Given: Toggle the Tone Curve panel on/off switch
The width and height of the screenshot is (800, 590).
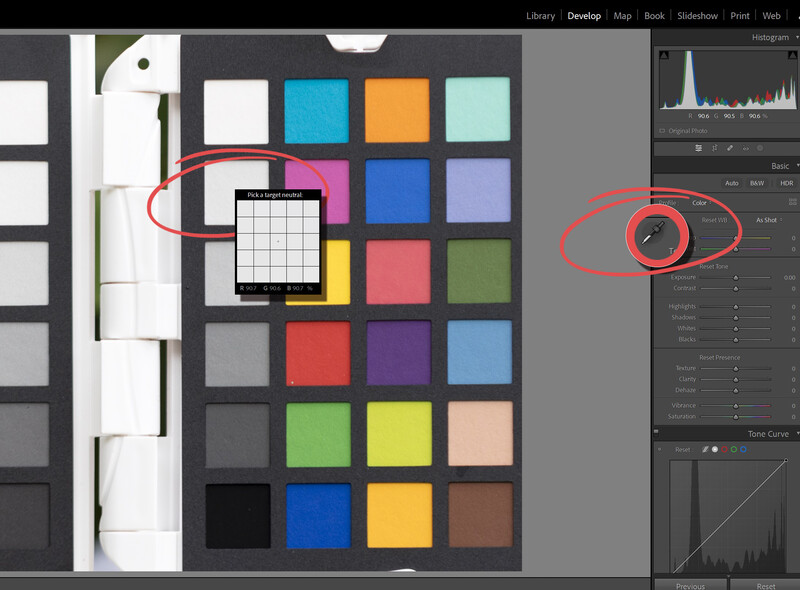Looking at the screenshot, I should 656,432.
